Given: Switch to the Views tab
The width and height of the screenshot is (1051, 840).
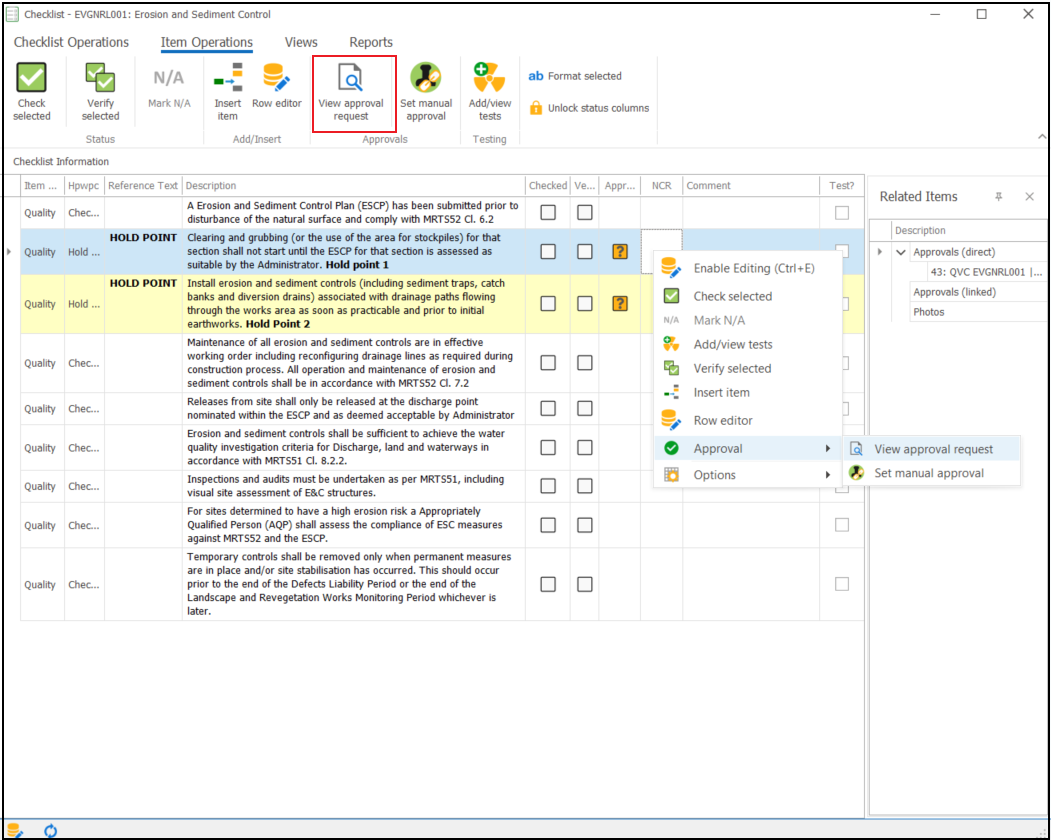Looking at the screenshot, I should tap(301, 42).
